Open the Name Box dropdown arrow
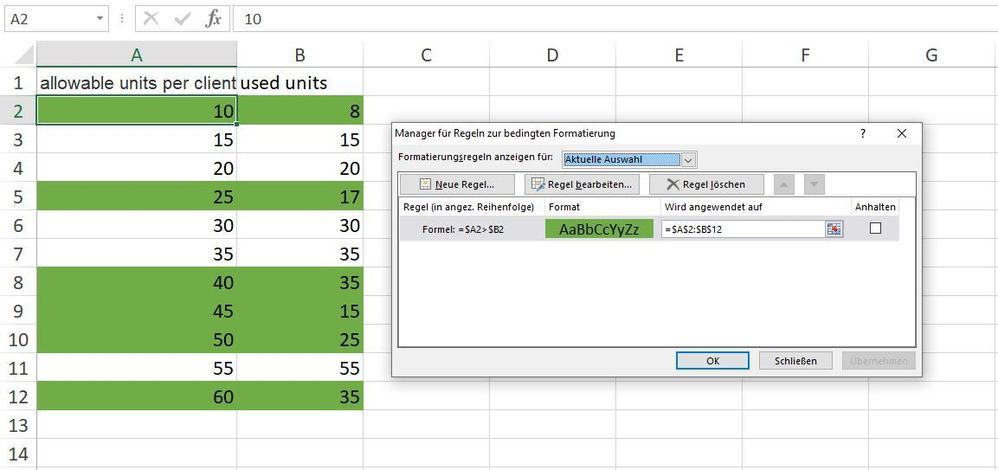Image resolution: width=998 pixels, height=470 pixels. point(100,18)
